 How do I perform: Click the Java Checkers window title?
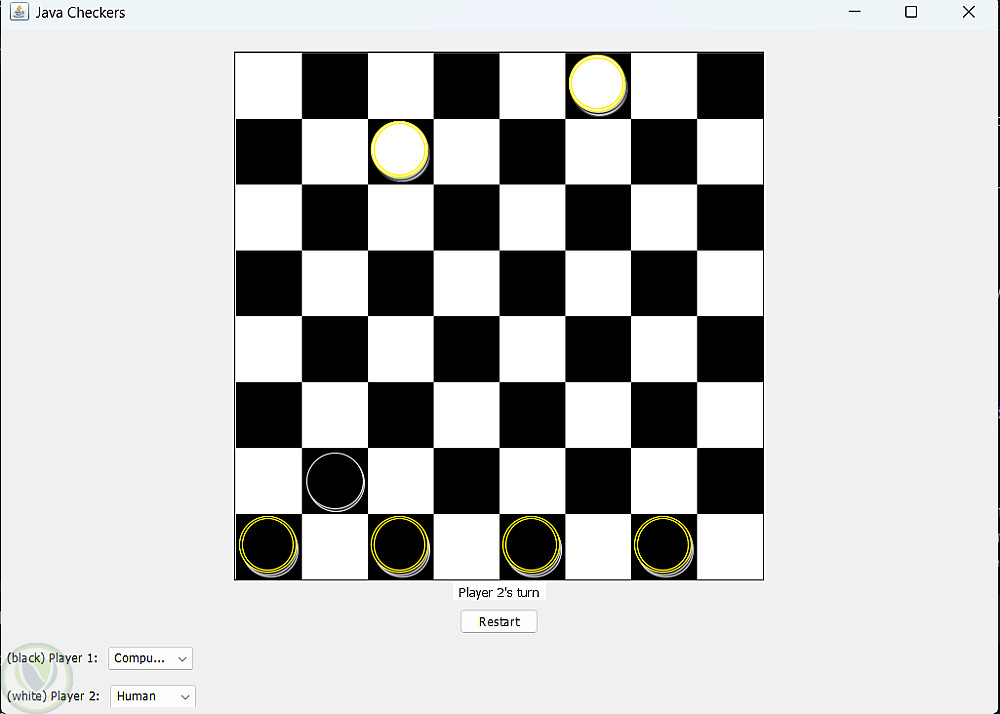tap(80, 13)
